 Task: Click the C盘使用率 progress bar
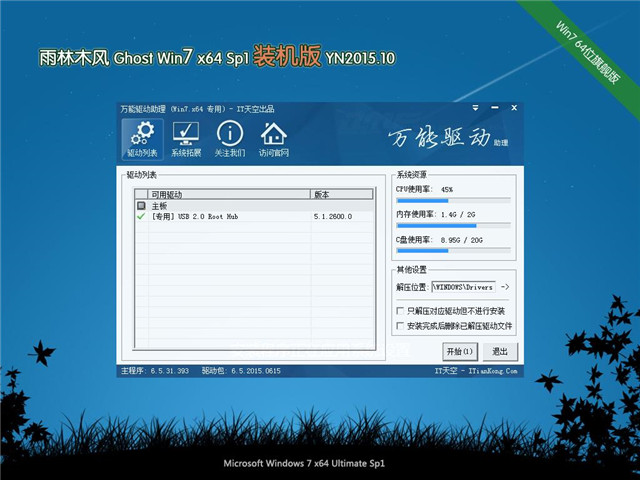(x=453, y=251)
